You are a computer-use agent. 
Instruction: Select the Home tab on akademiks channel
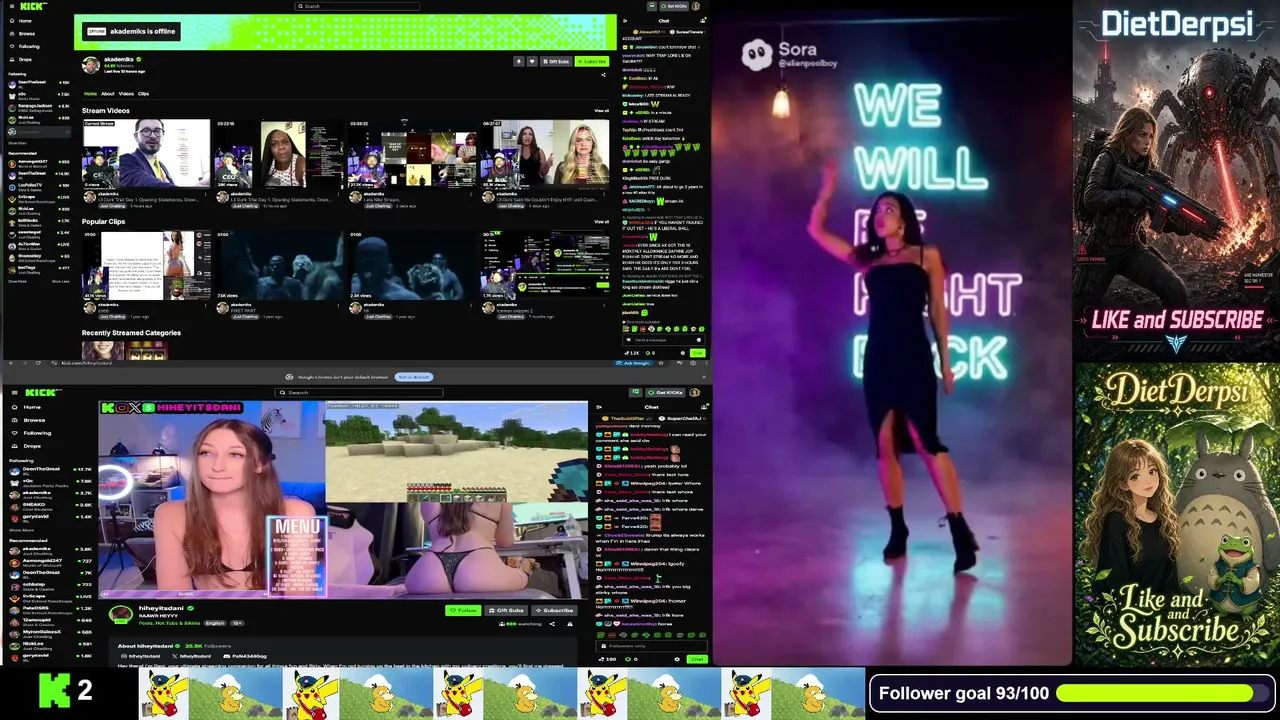tap(90, 94)
